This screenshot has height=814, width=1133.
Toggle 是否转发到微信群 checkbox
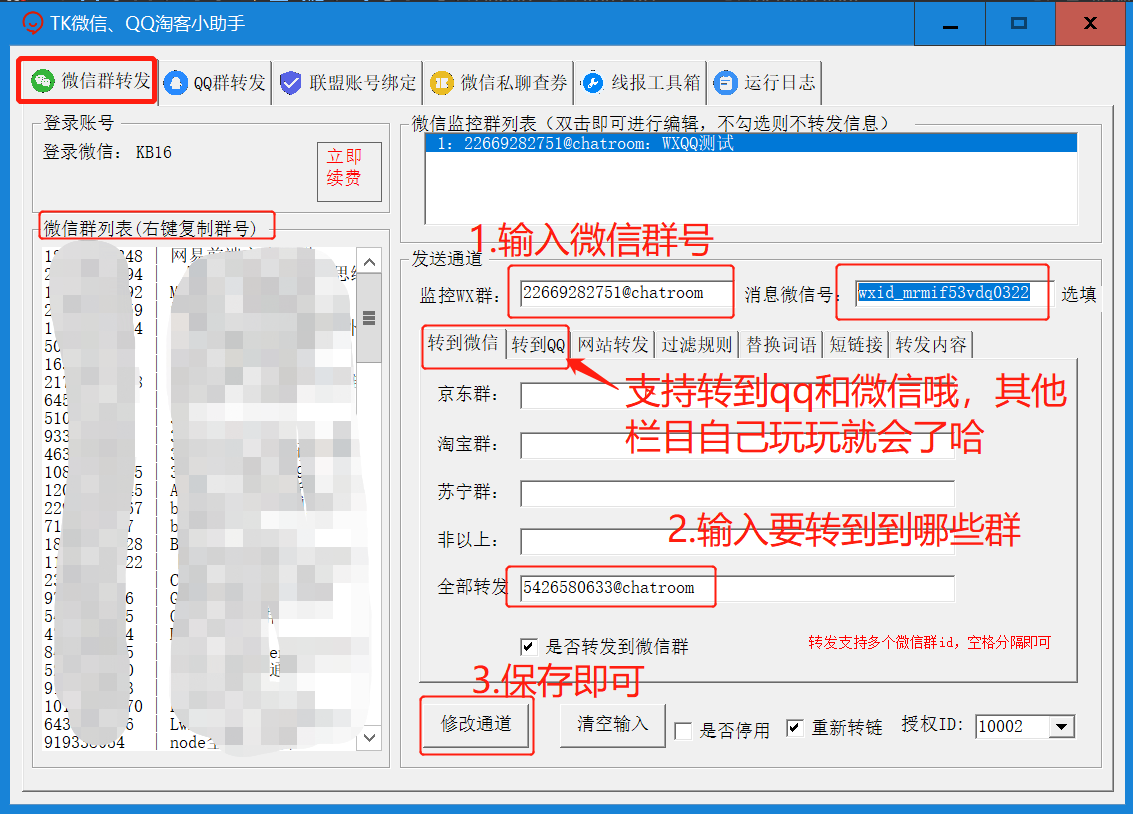[529, 646]
